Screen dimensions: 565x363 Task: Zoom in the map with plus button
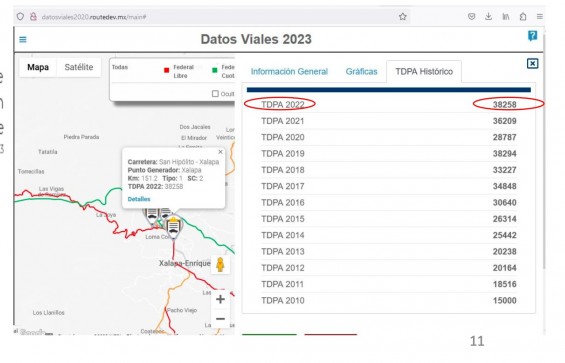point(220,299)
